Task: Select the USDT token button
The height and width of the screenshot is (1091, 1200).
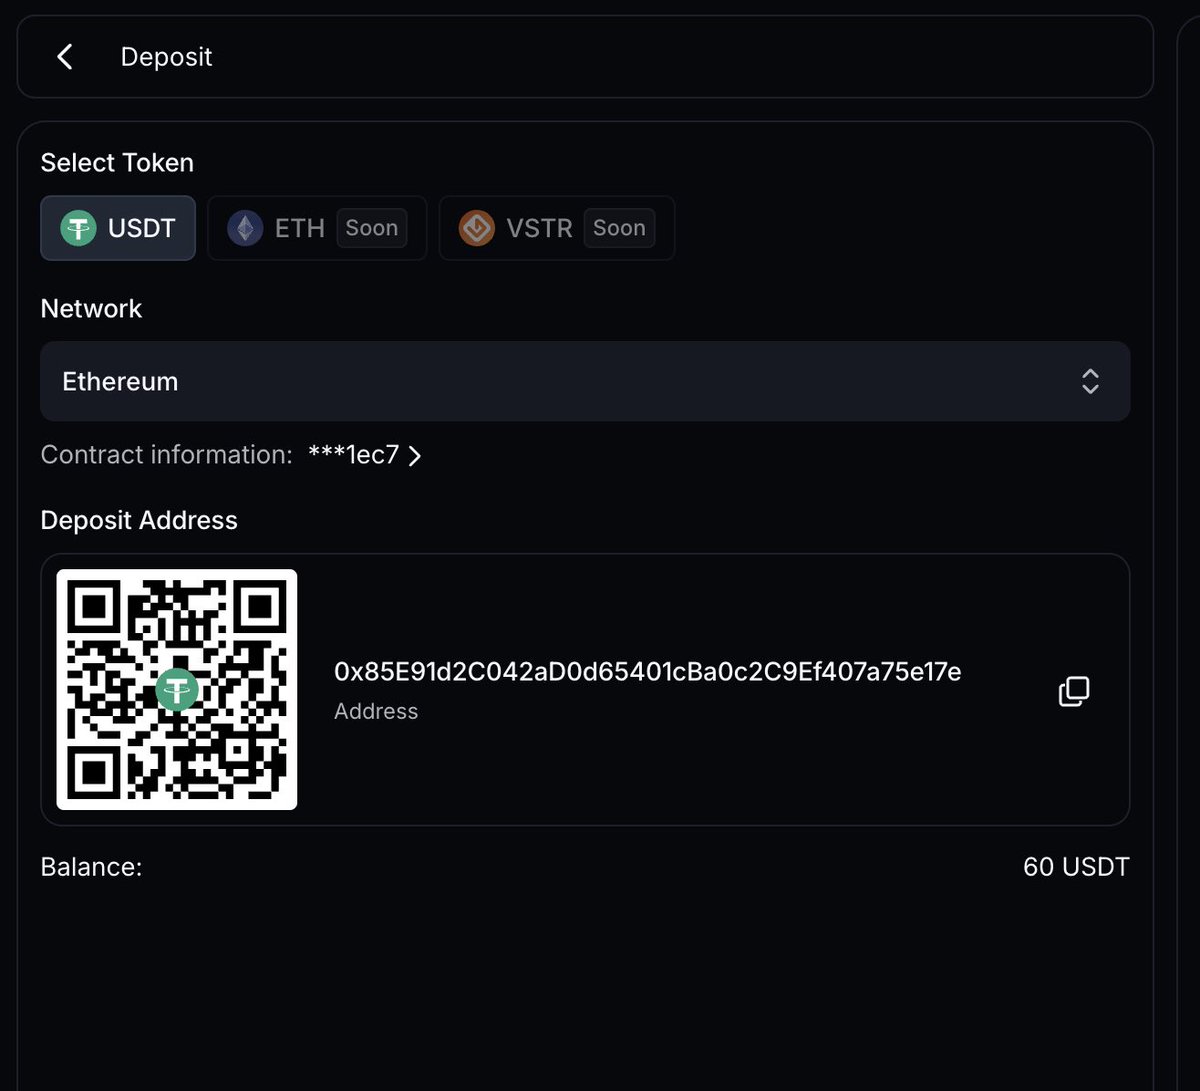Action: (118, 228)
